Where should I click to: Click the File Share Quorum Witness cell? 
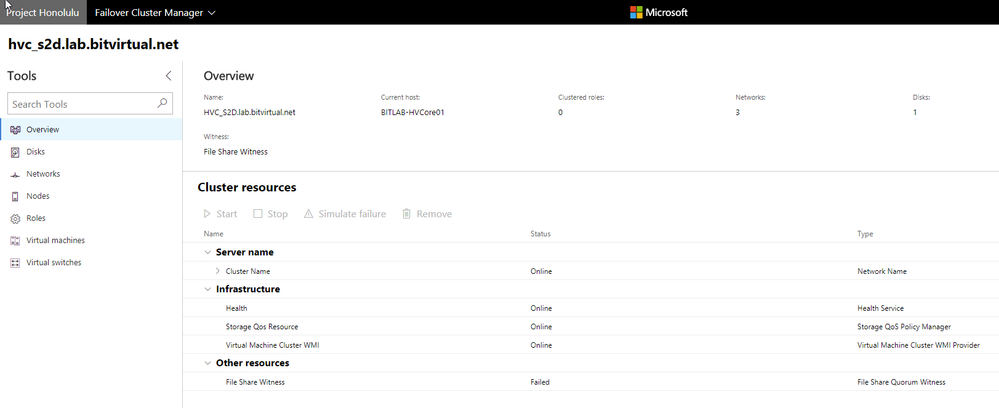pos(902,382)
